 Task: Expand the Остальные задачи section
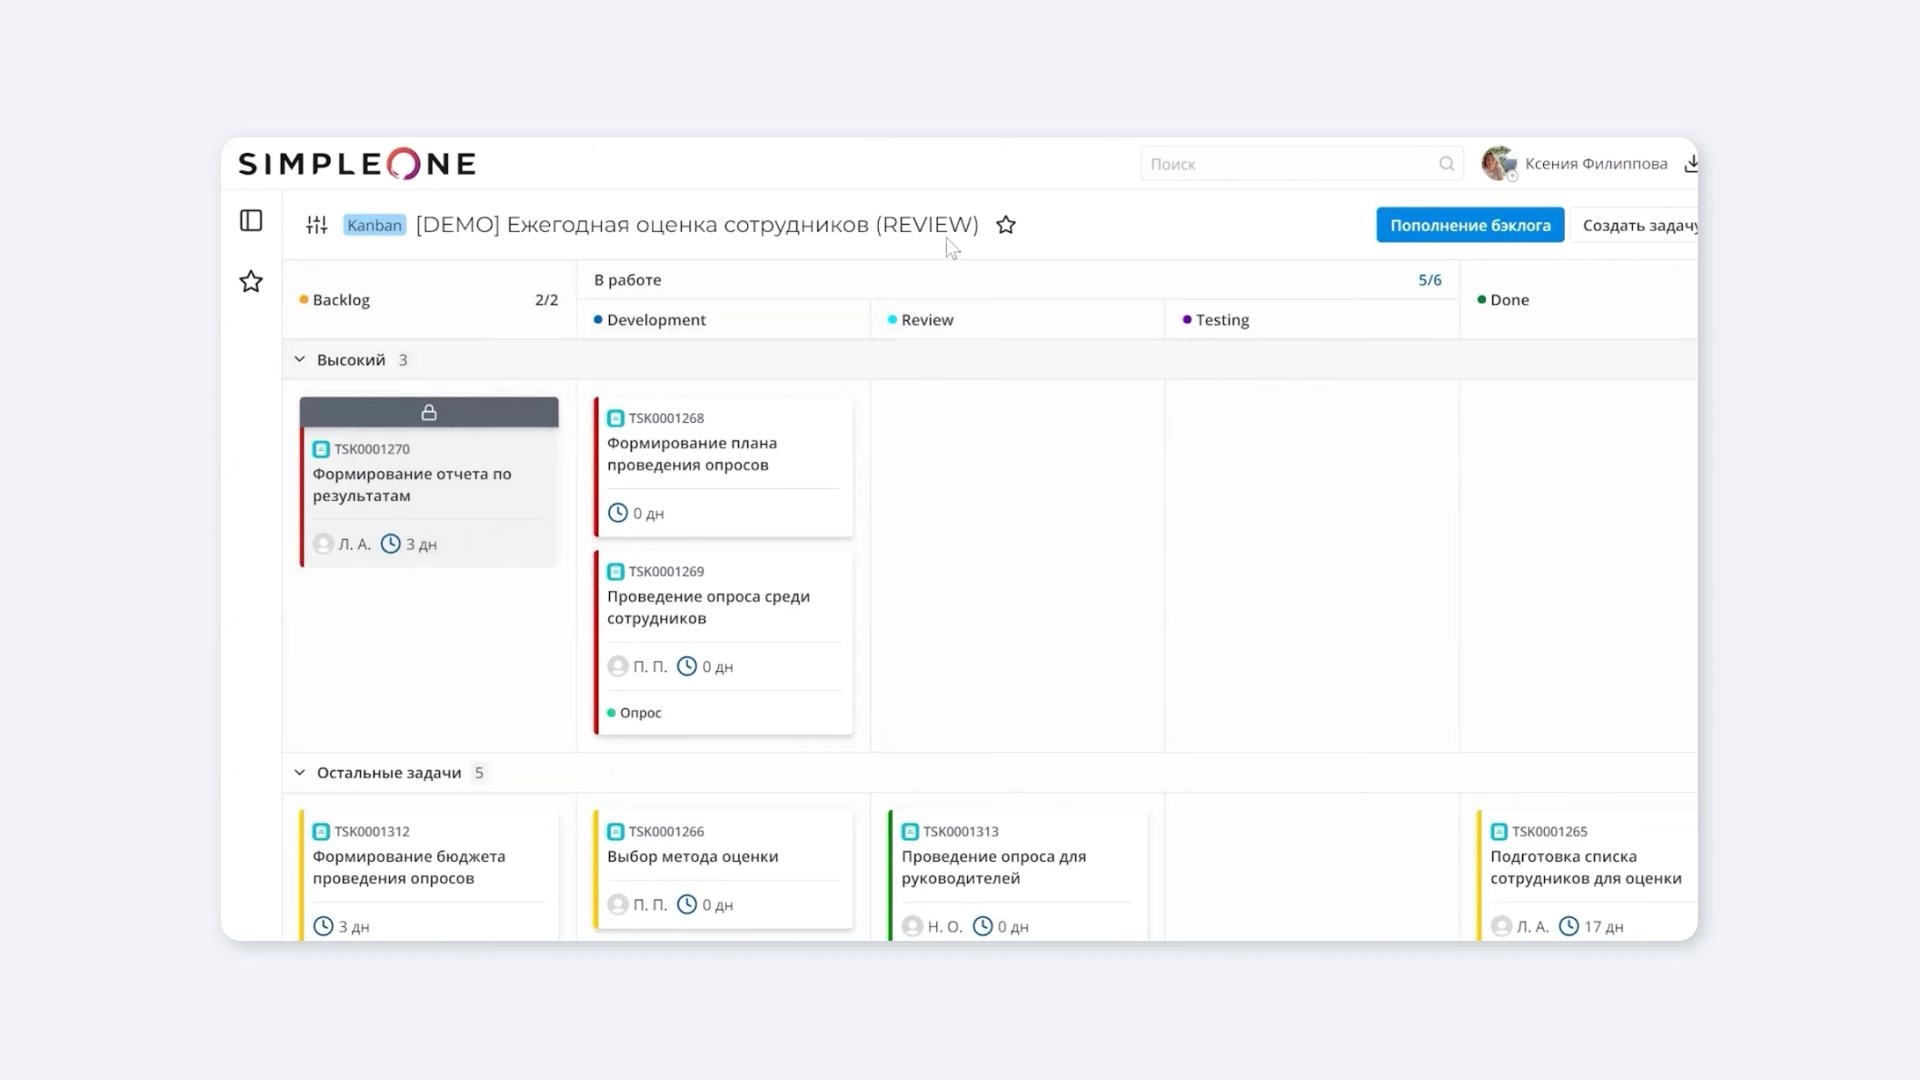(x=299, y=771)
